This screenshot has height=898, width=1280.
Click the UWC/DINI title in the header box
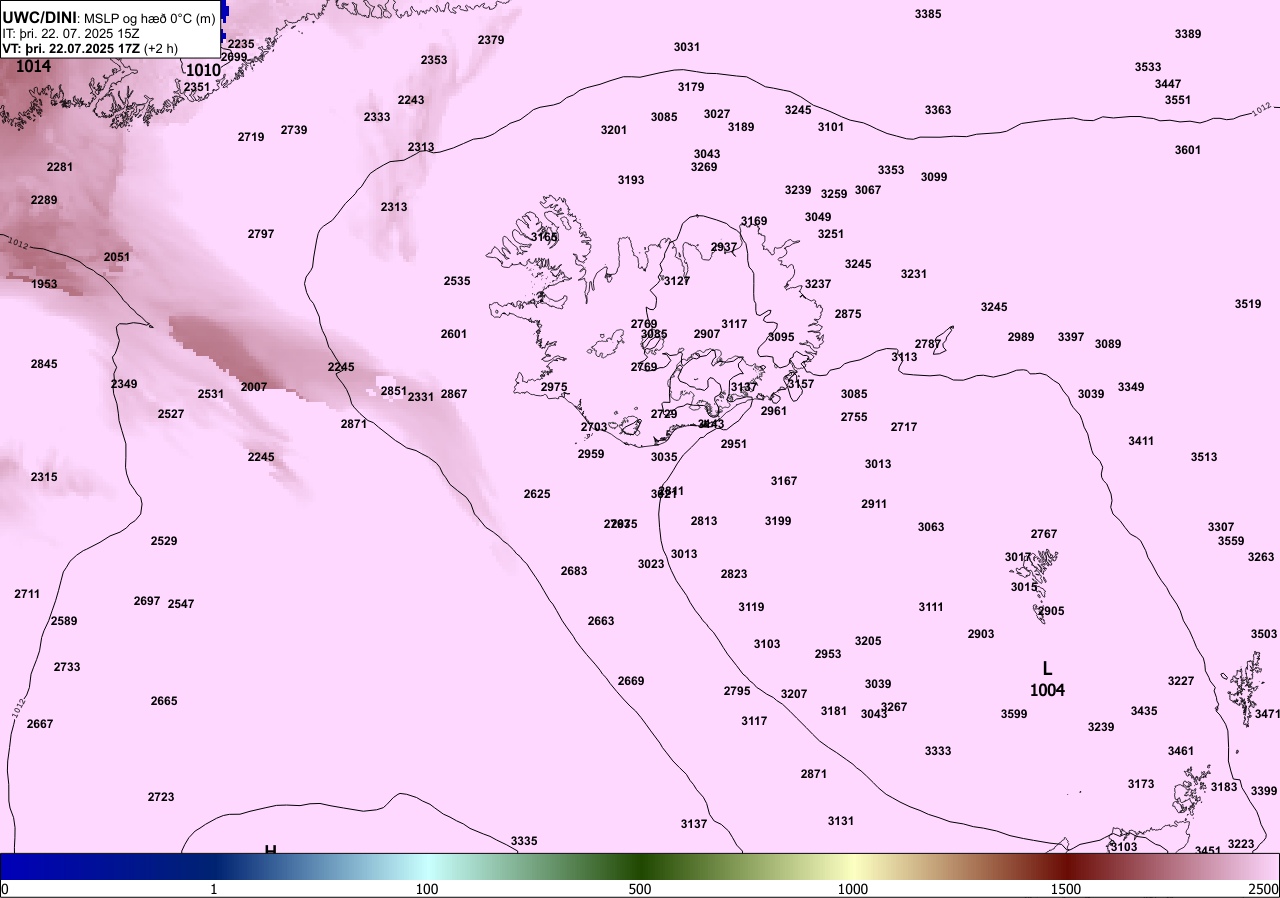tap(39, 17)
